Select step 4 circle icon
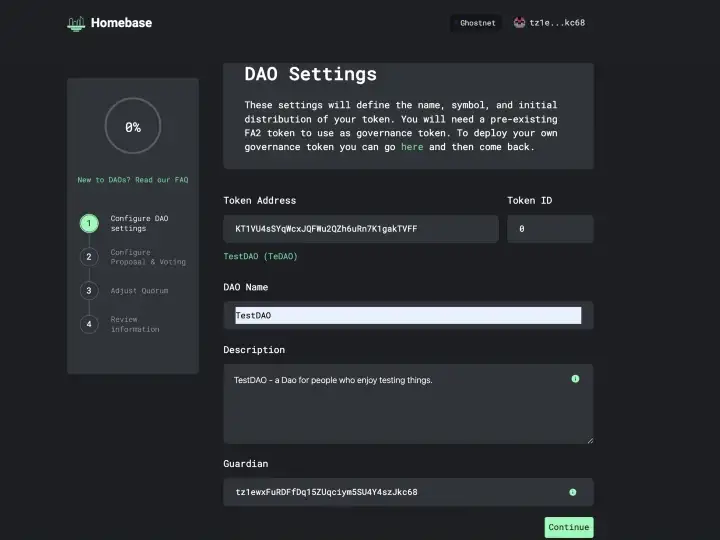The width and height of the screenshot is (720, 540). (x=89, y=324)
